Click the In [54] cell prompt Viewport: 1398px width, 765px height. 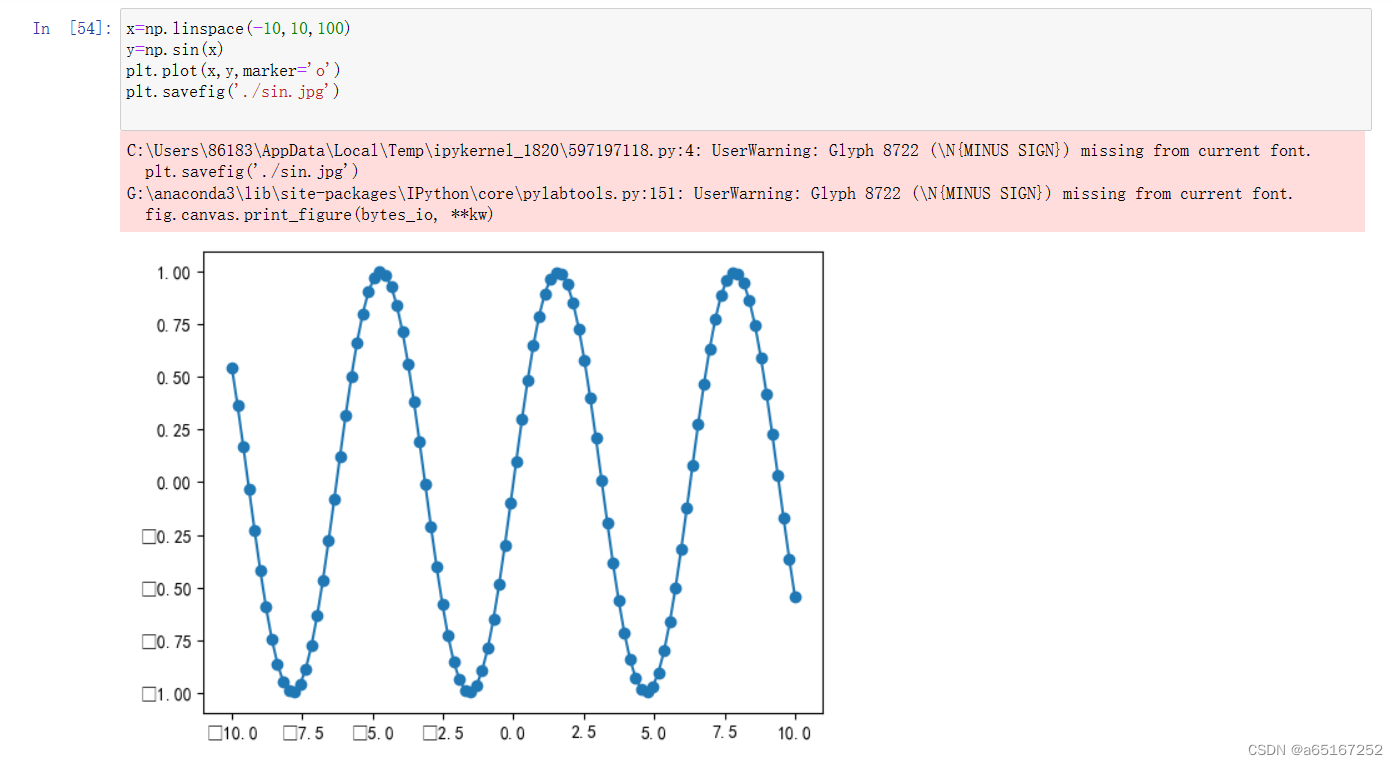pyautogui.click(x=72, y=28)
